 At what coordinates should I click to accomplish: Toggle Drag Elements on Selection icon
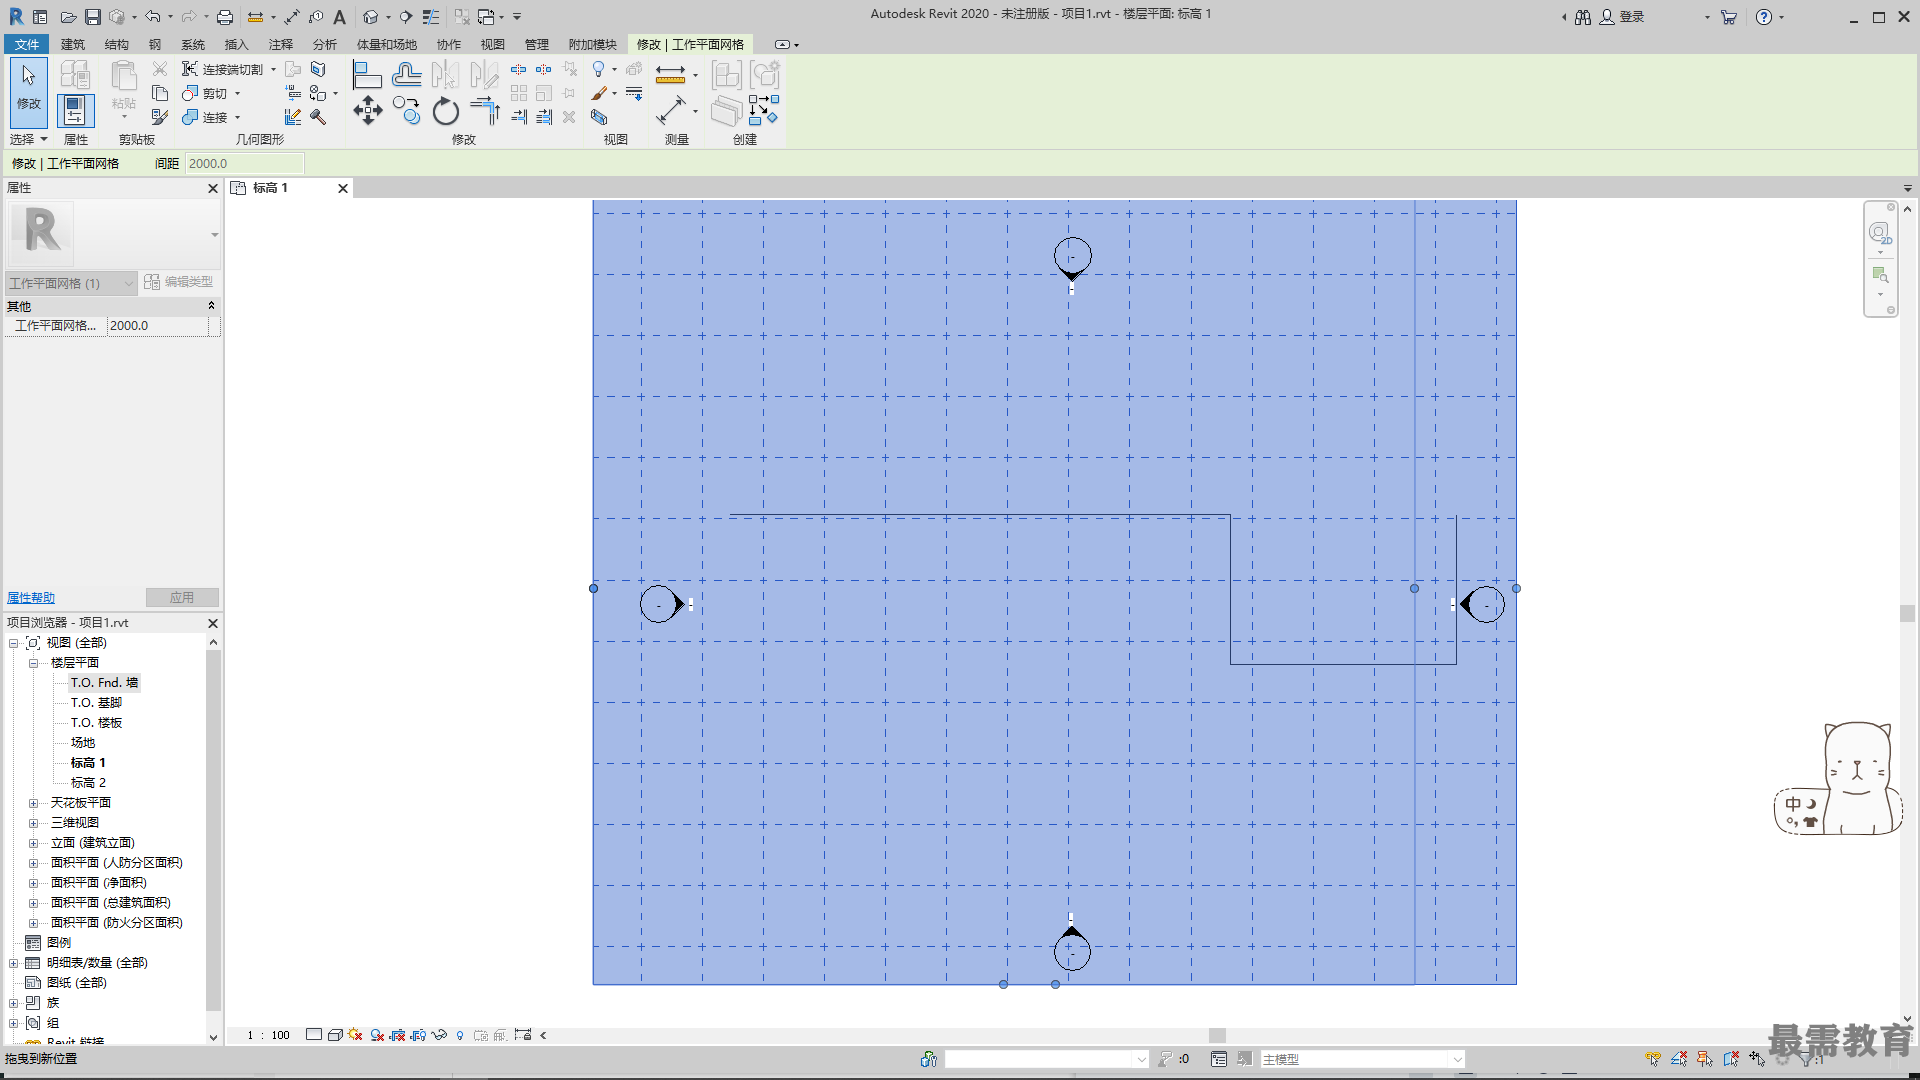click(1757, 1059)
